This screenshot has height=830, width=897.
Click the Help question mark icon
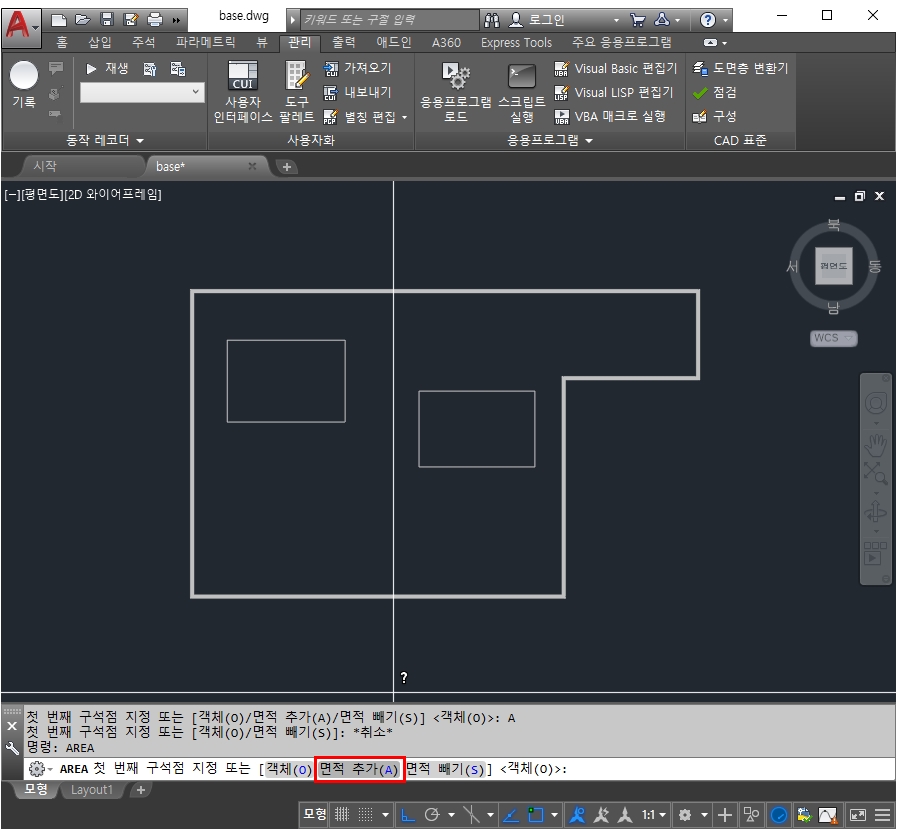click(708, 21)
